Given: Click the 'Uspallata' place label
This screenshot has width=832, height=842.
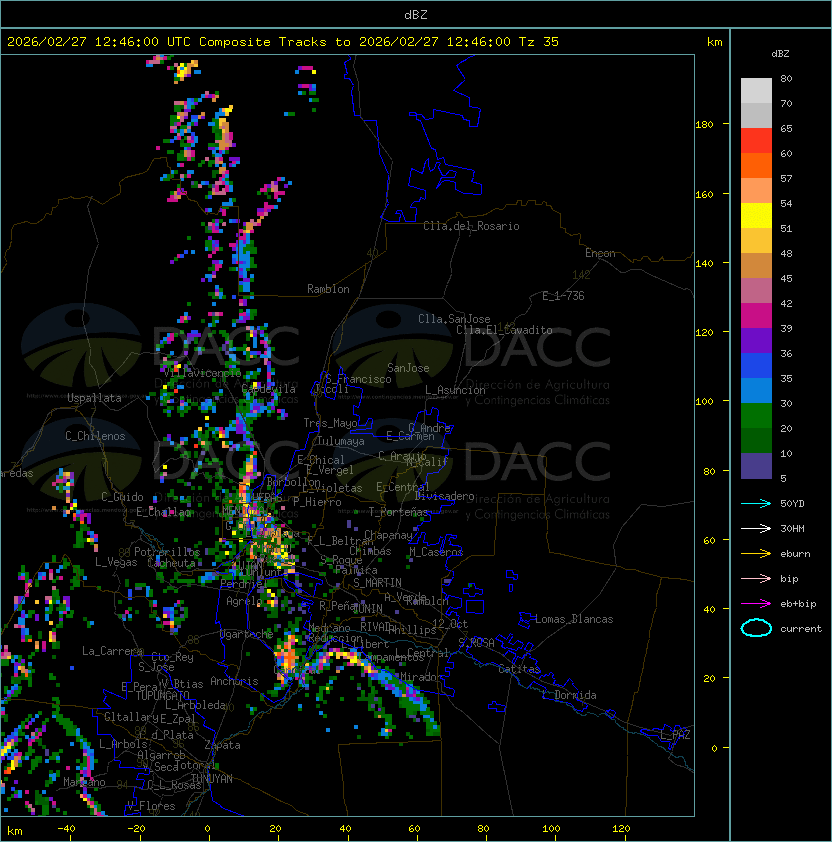Looking at the screenshot, I should point(95,398).
